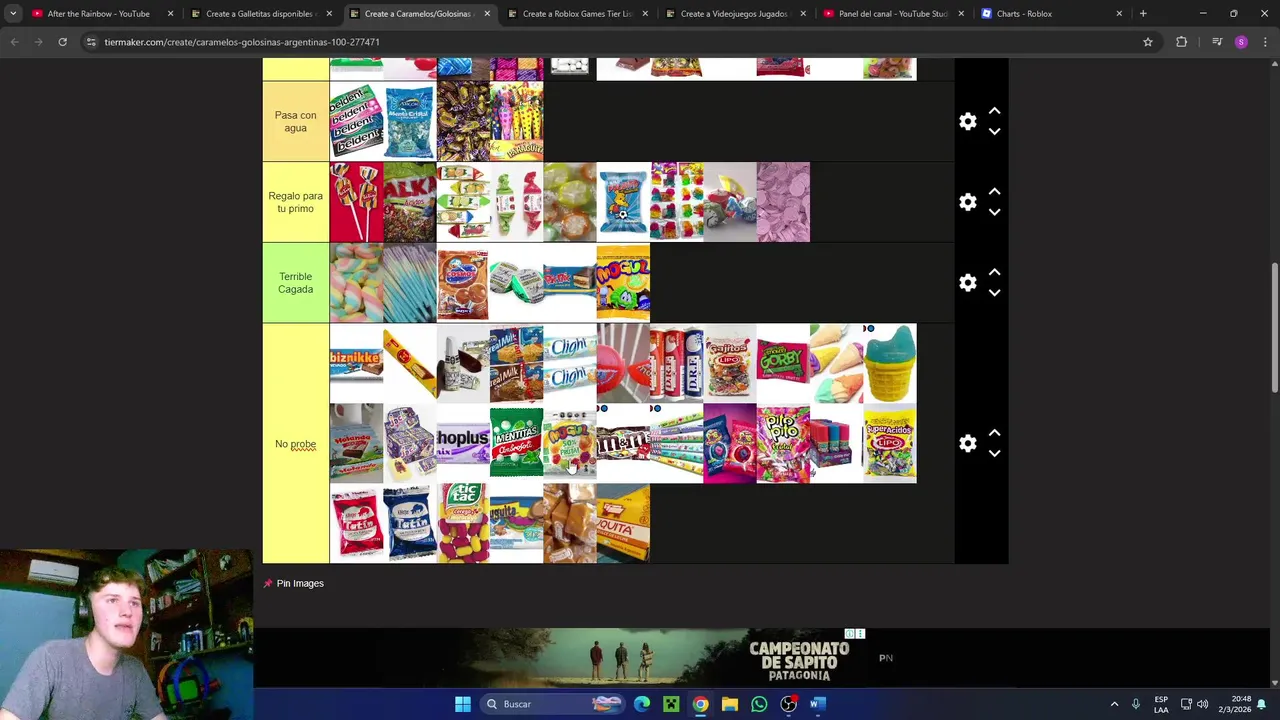This screenshot has width=1280, height=720.
Task: Pick the Mentitas green pack image
Action: click(x=516, y=443)
